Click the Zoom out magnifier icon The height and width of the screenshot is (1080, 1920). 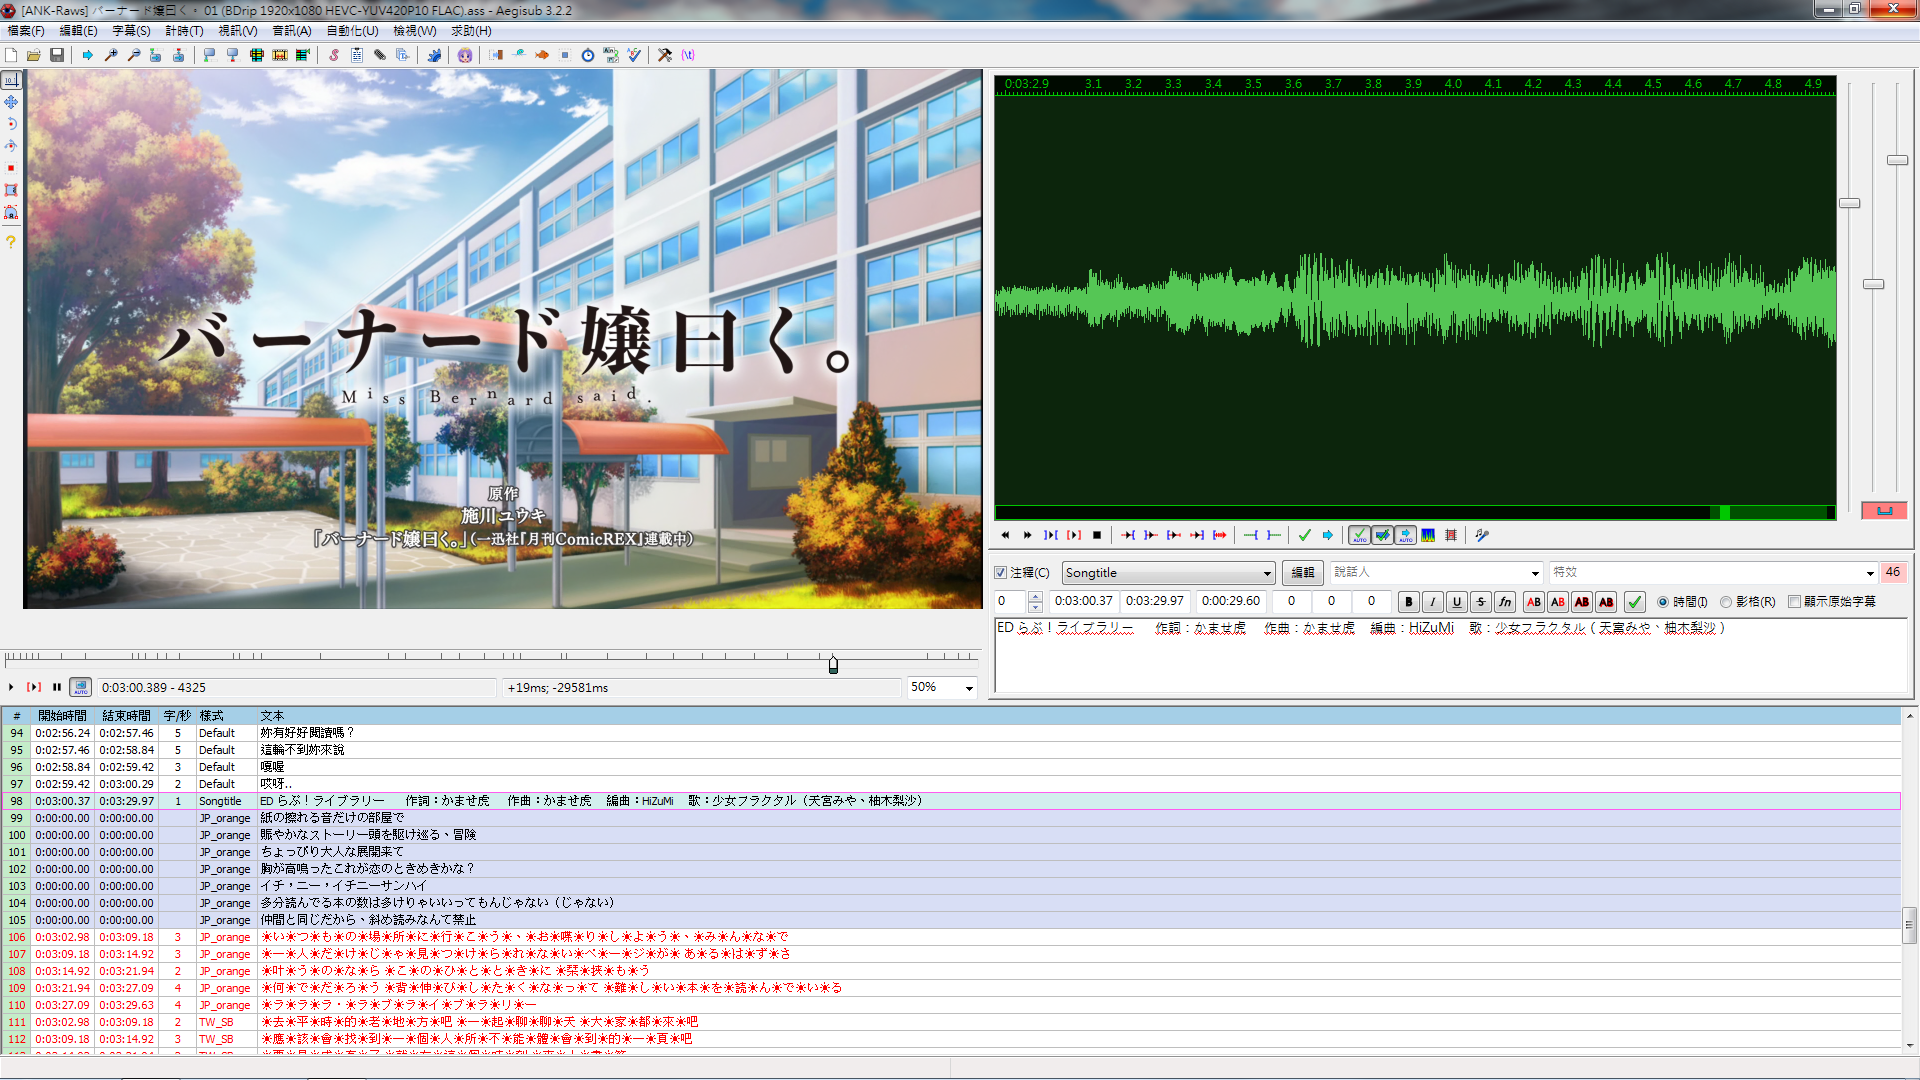tap(134, 55)
